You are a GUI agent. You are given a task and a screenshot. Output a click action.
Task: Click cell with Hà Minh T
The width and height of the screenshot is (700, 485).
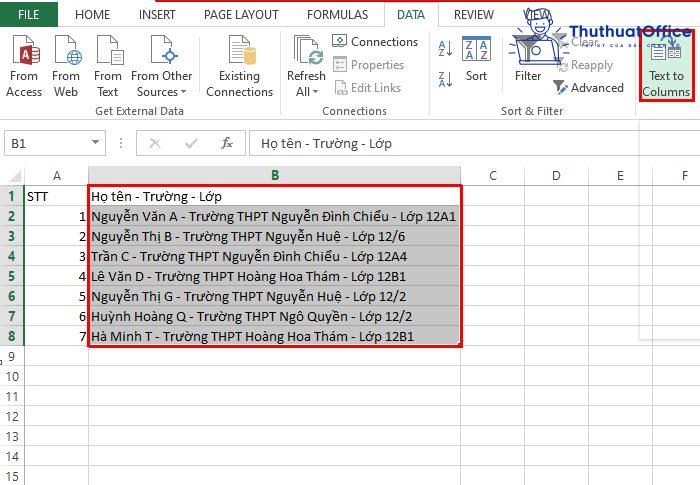coord(275,336)
